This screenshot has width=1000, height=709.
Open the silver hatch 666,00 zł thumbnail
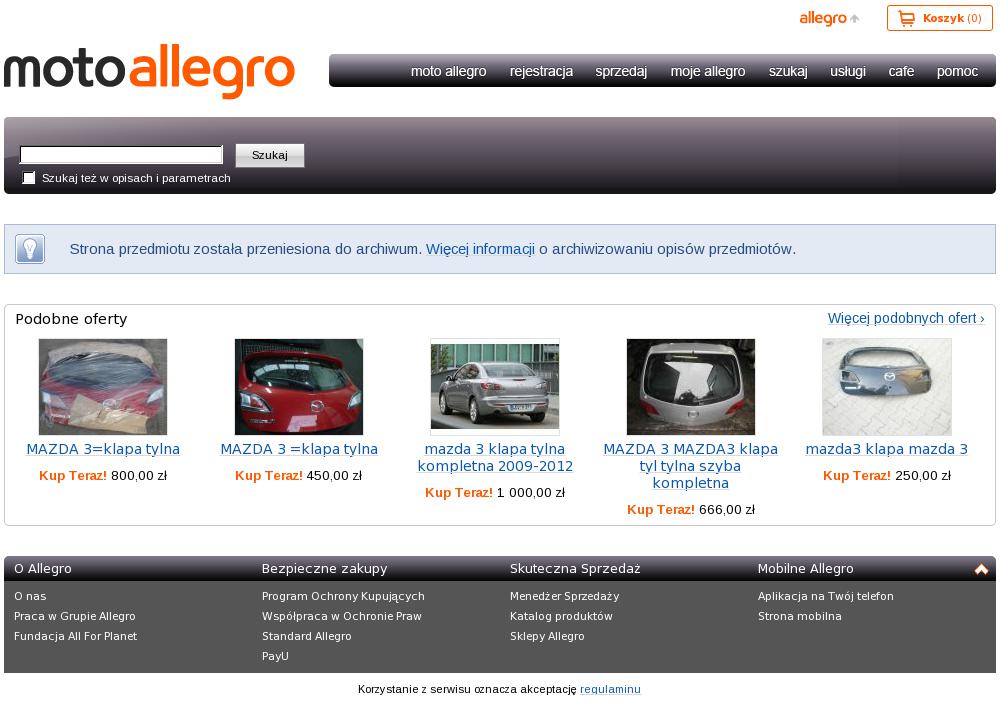point(691,387)
